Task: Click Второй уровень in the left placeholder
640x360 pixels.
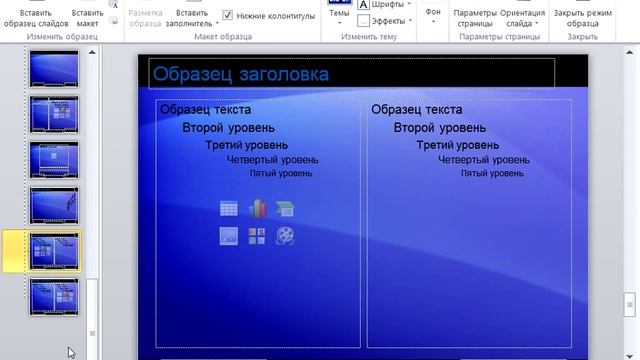Action: click(228, 128)
